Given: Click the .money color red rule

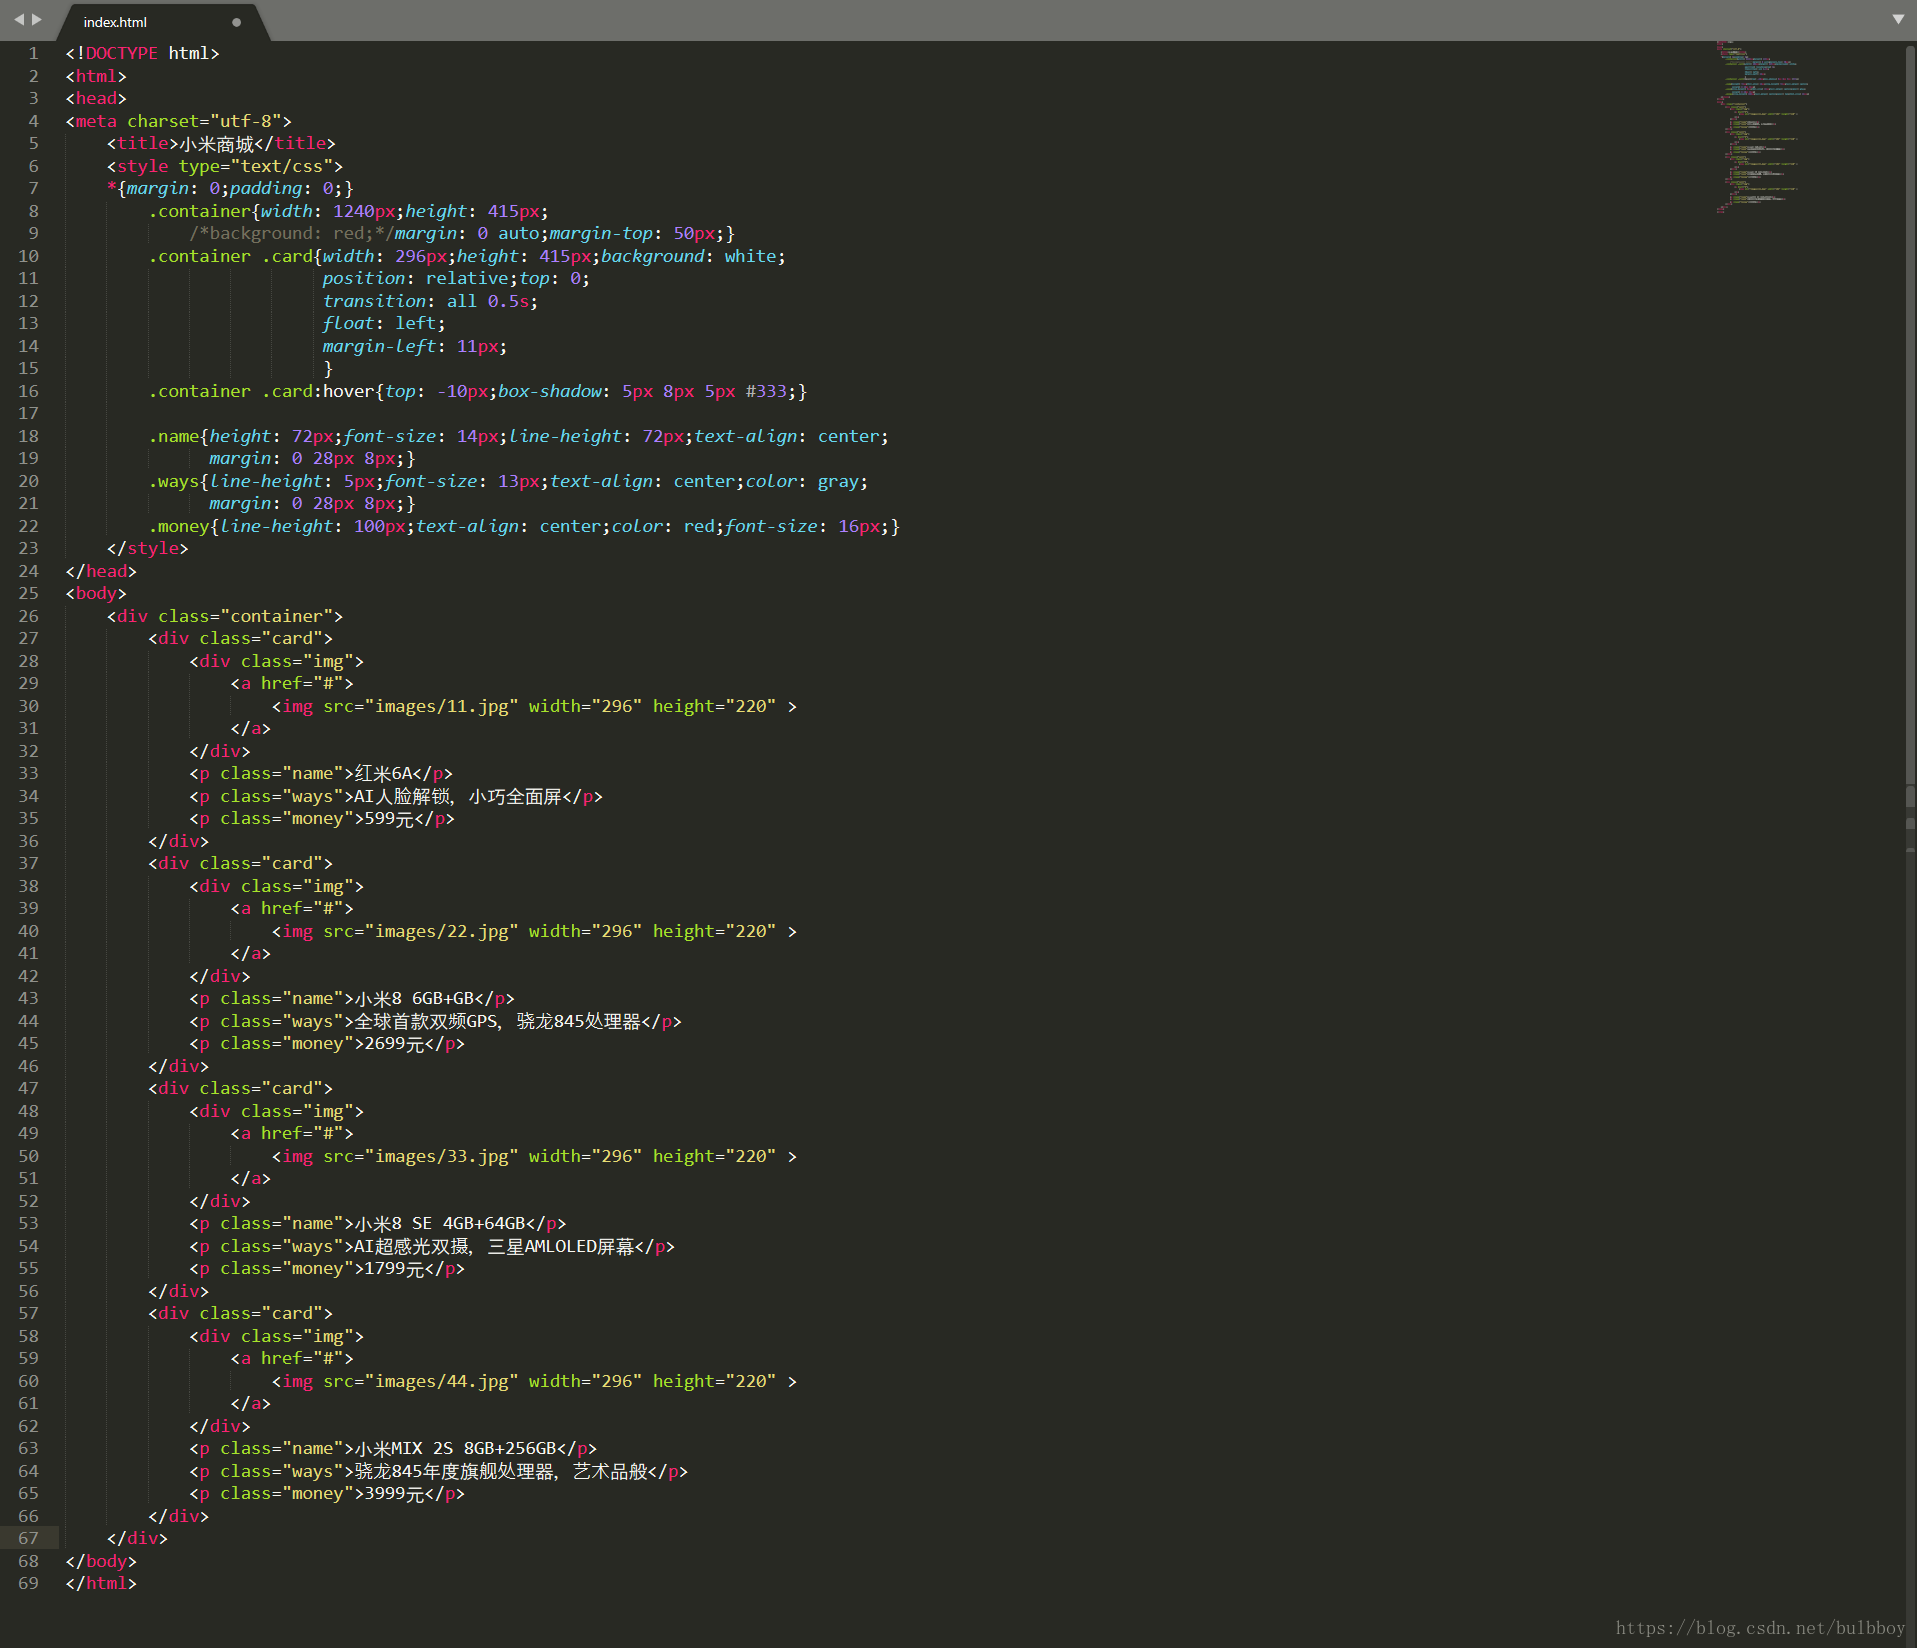Looking at the screenshot, I should click(524, 526).
